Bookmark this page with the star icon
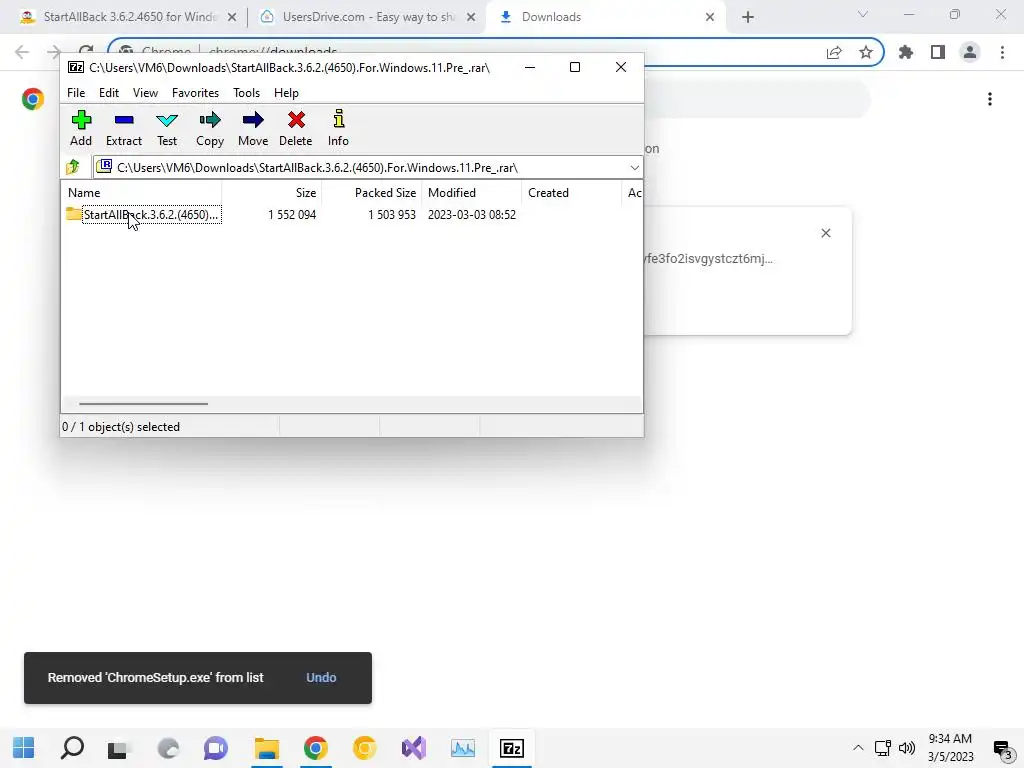Image resolution: width=1024 pixels, height=768 pixels. 866,52
